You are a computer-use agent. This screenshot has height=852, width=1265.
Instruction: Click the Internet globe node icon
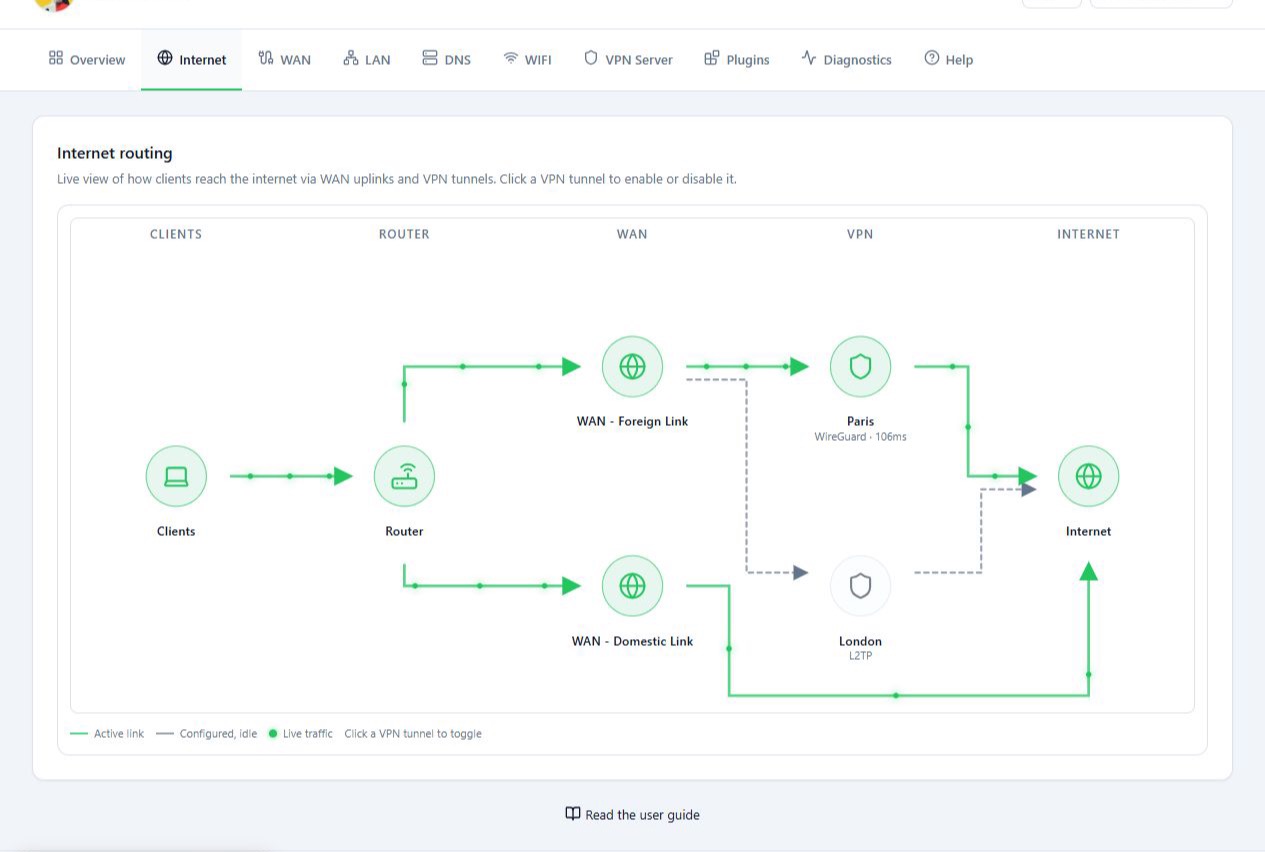coord(1088,476)
